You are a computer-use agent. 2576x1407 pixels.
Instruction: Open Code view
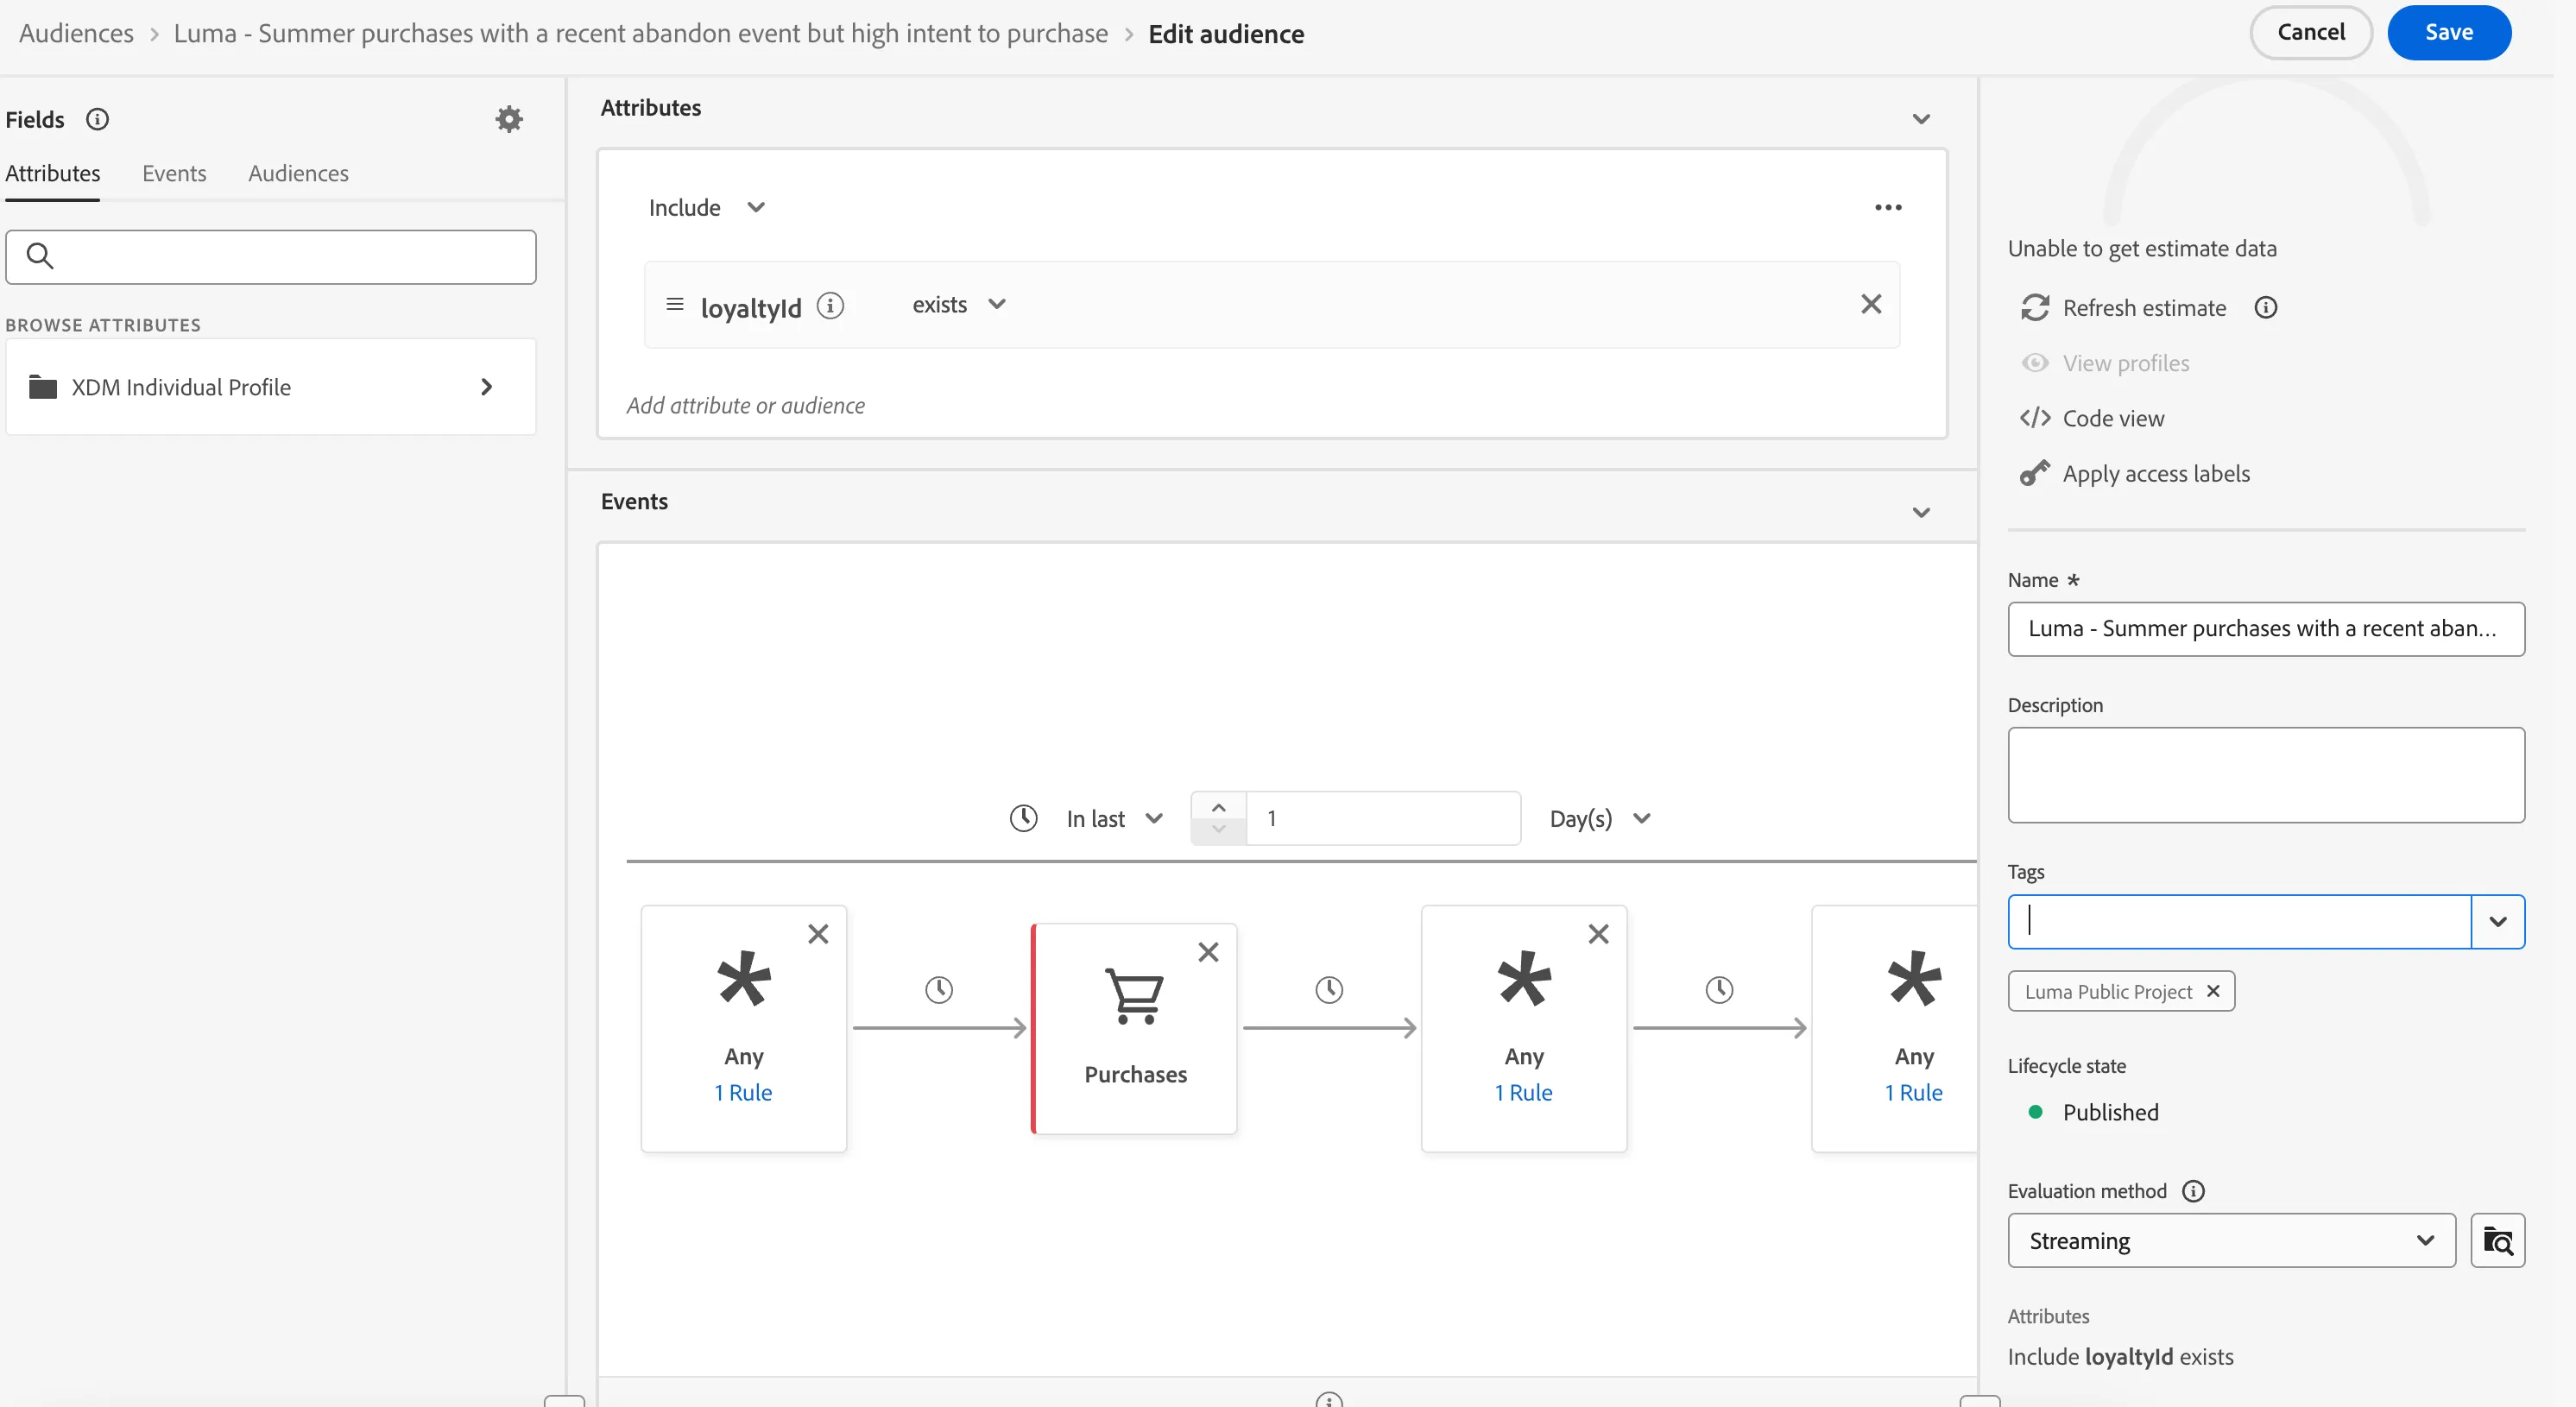(x=2091, y=418)
